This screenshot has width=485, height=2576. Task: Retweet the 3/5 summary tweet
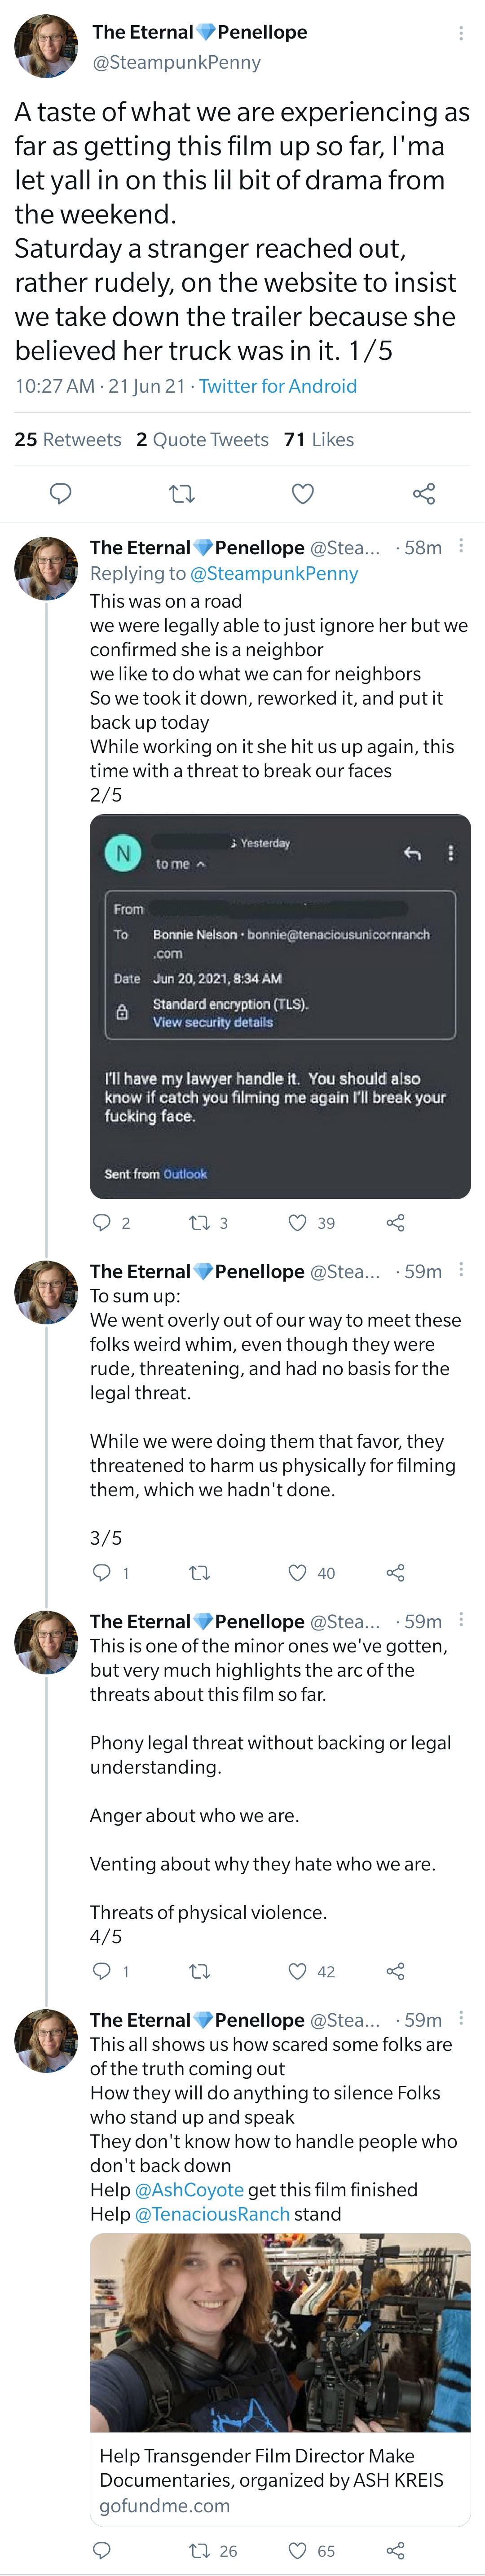click(200, 1572)
